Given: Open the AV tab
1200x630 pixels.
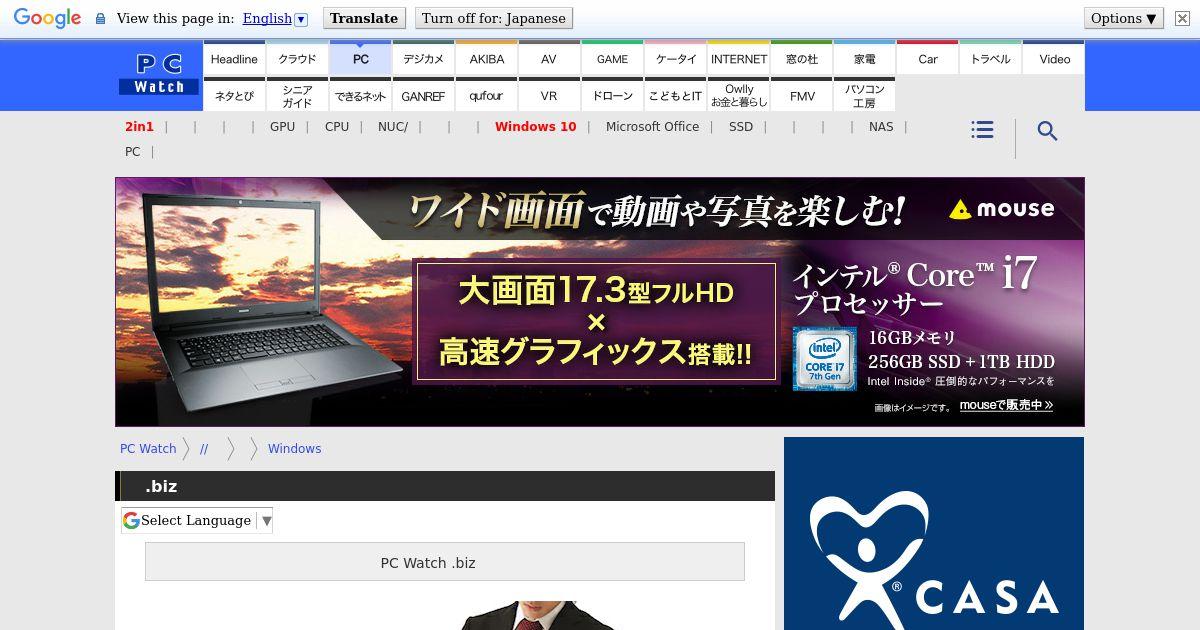Looking at the screenshot, I should 549,58.
